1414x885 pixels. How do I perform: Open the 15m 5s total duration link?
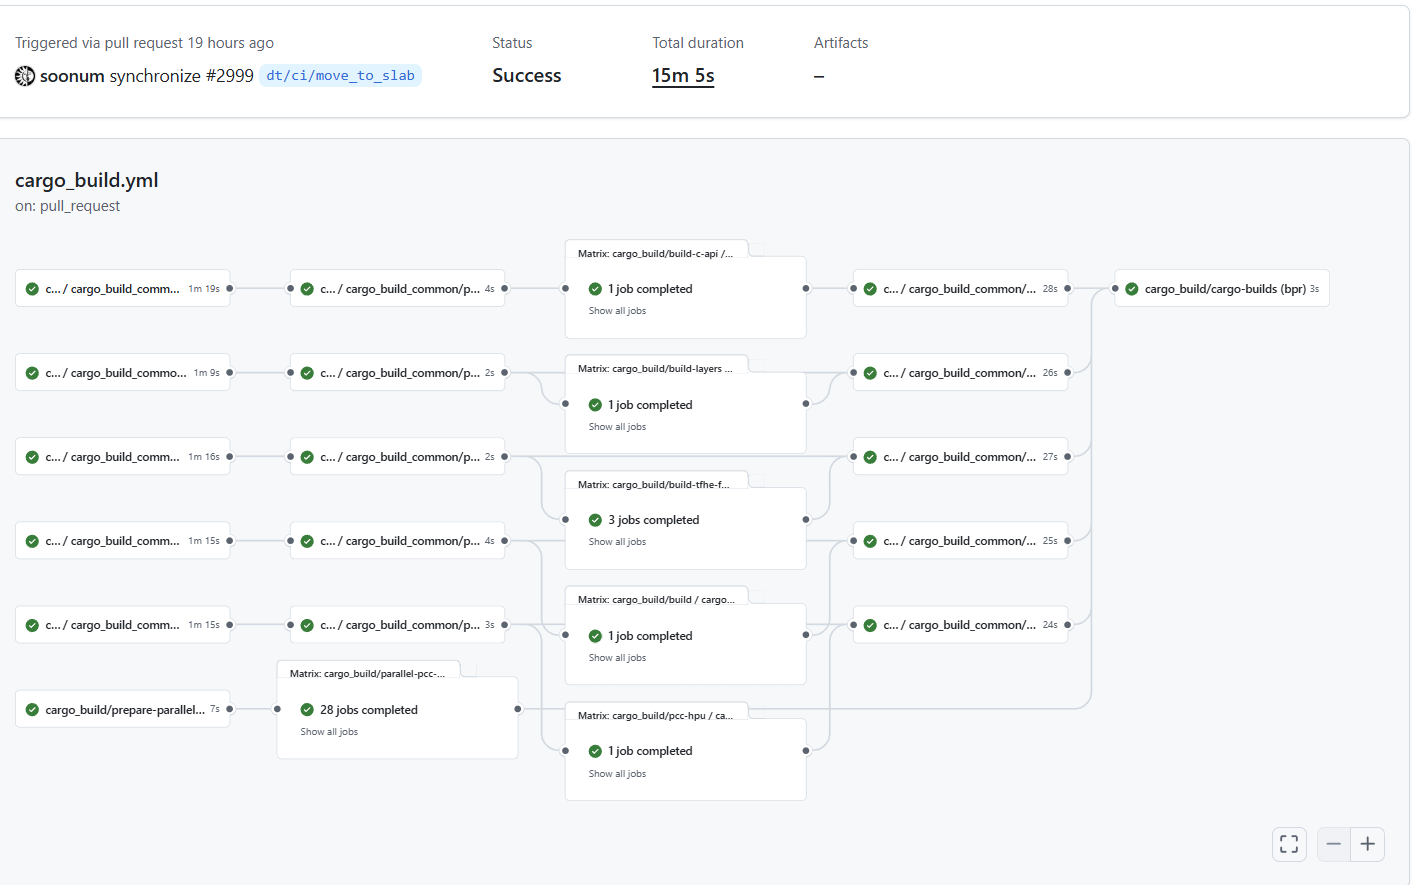683,76
